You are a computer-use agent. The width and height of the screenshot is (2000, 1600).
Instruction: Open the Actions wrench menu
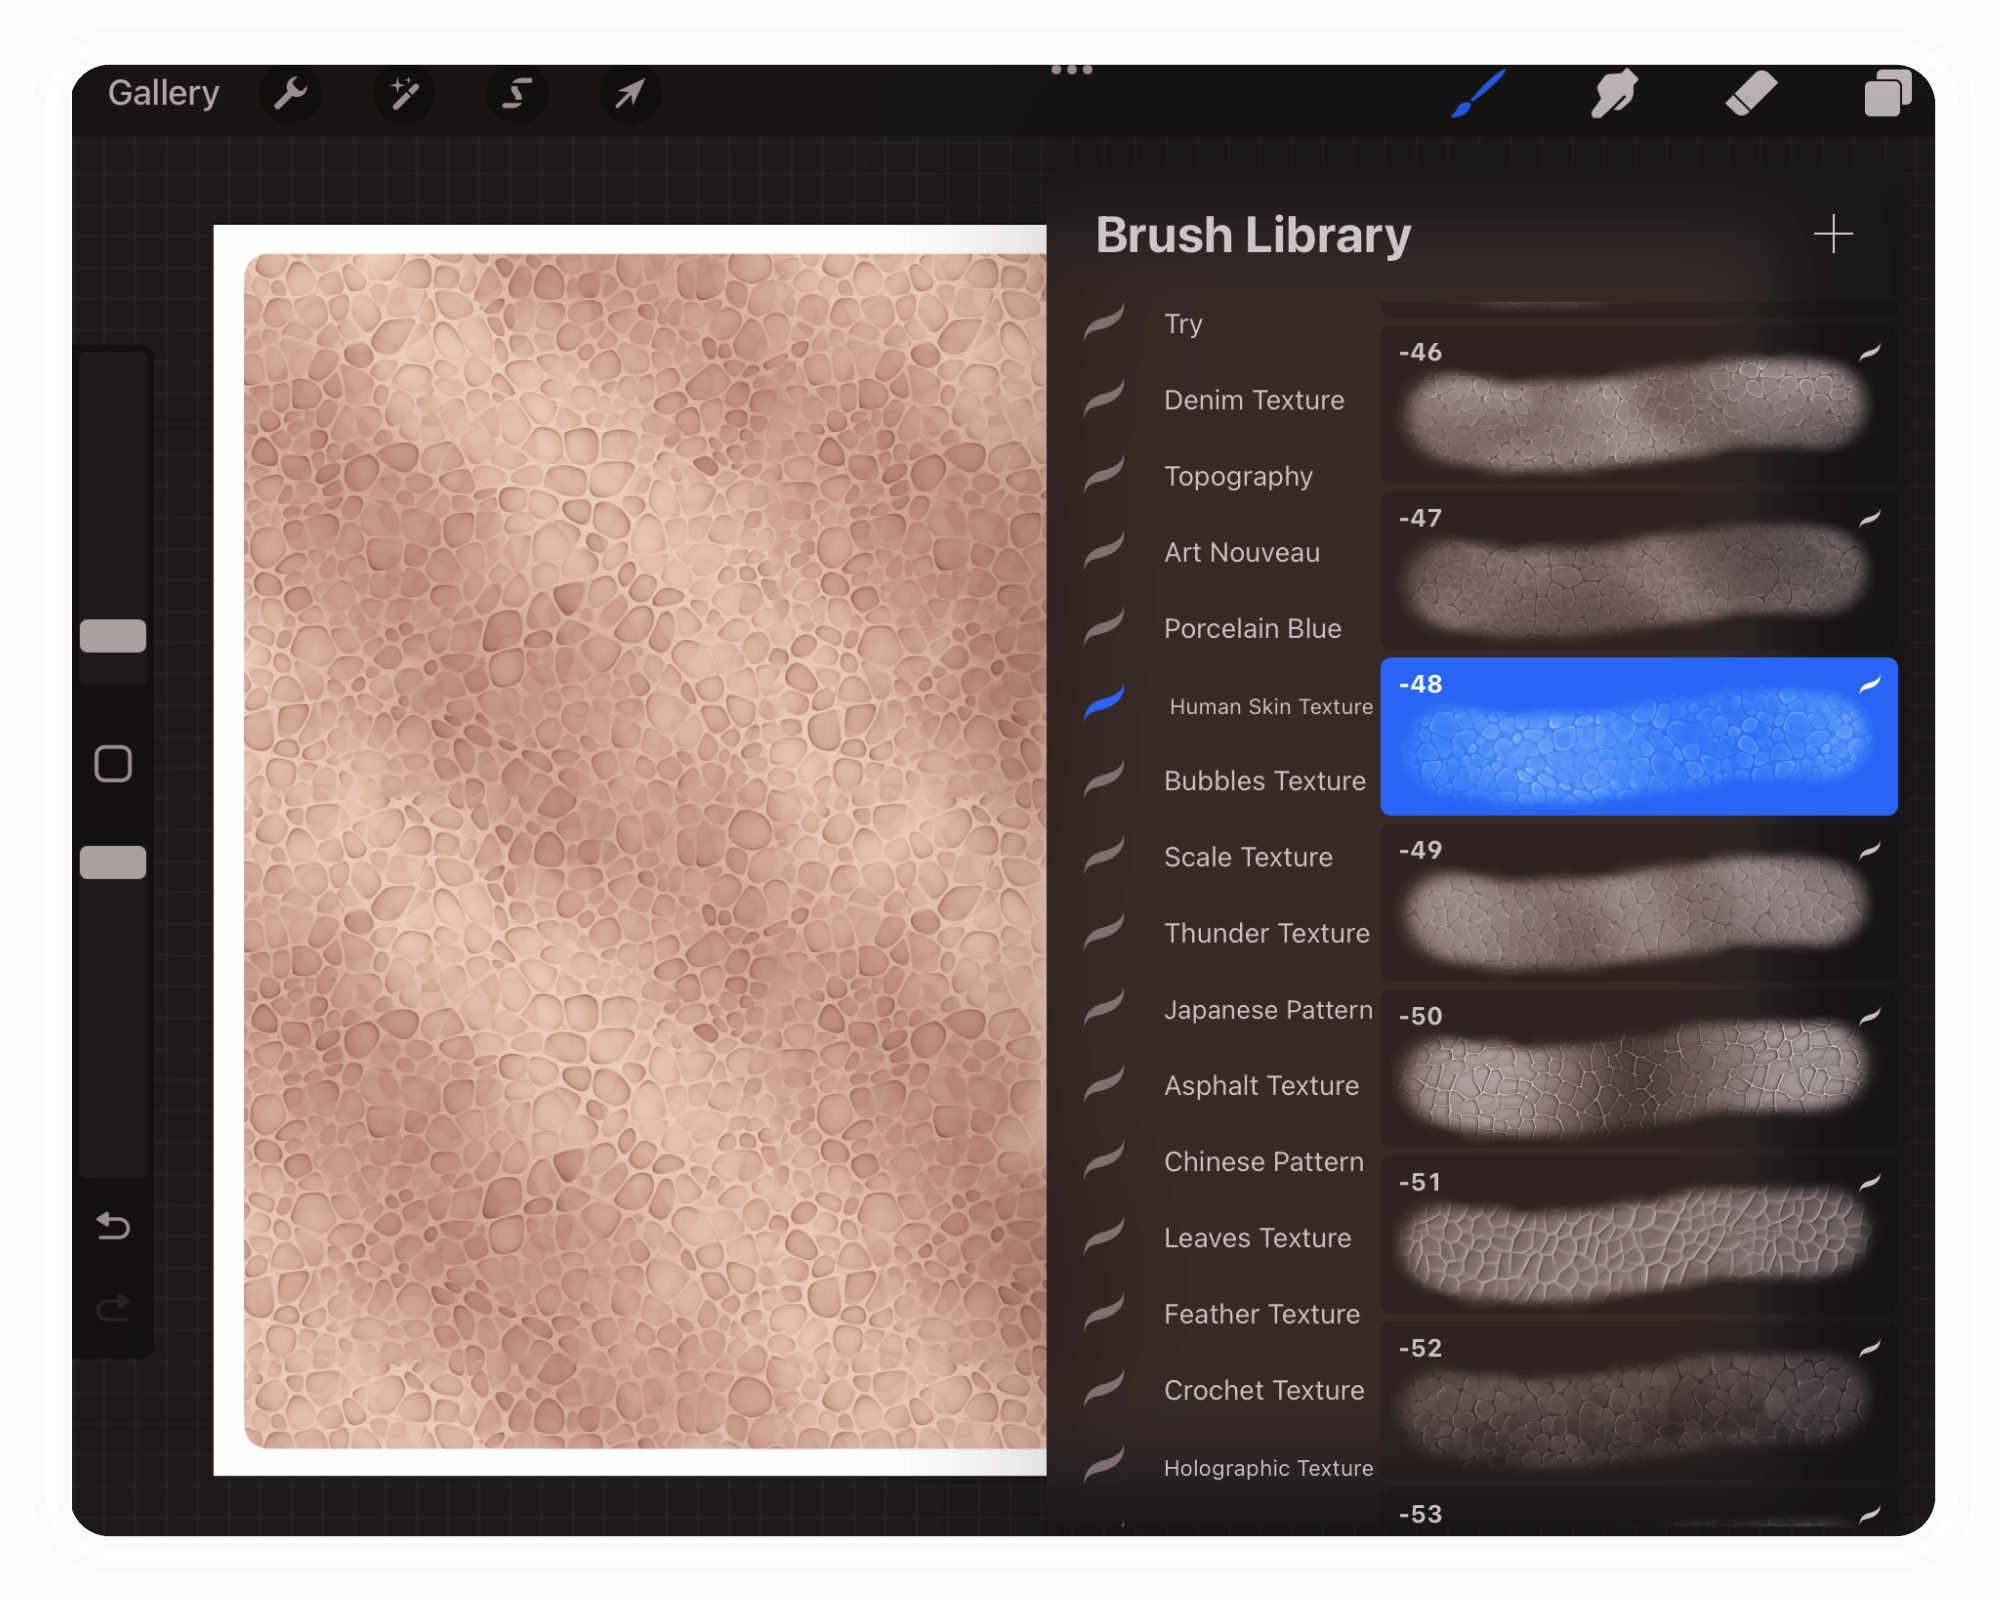291,93
